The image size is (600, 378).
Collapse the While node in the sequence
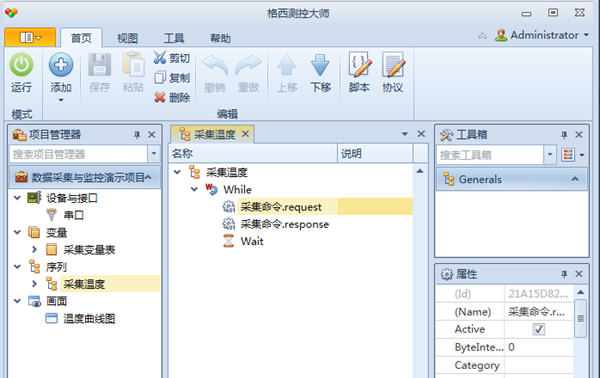[x=194, y=189]
